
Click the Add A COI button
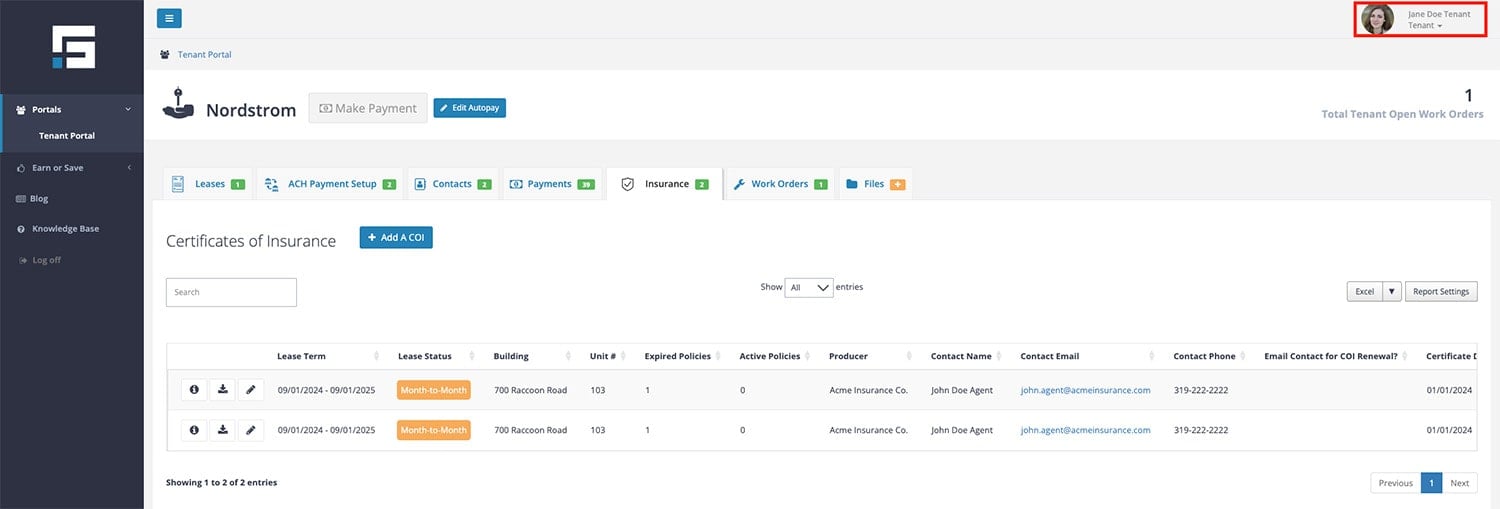(396, 238)
